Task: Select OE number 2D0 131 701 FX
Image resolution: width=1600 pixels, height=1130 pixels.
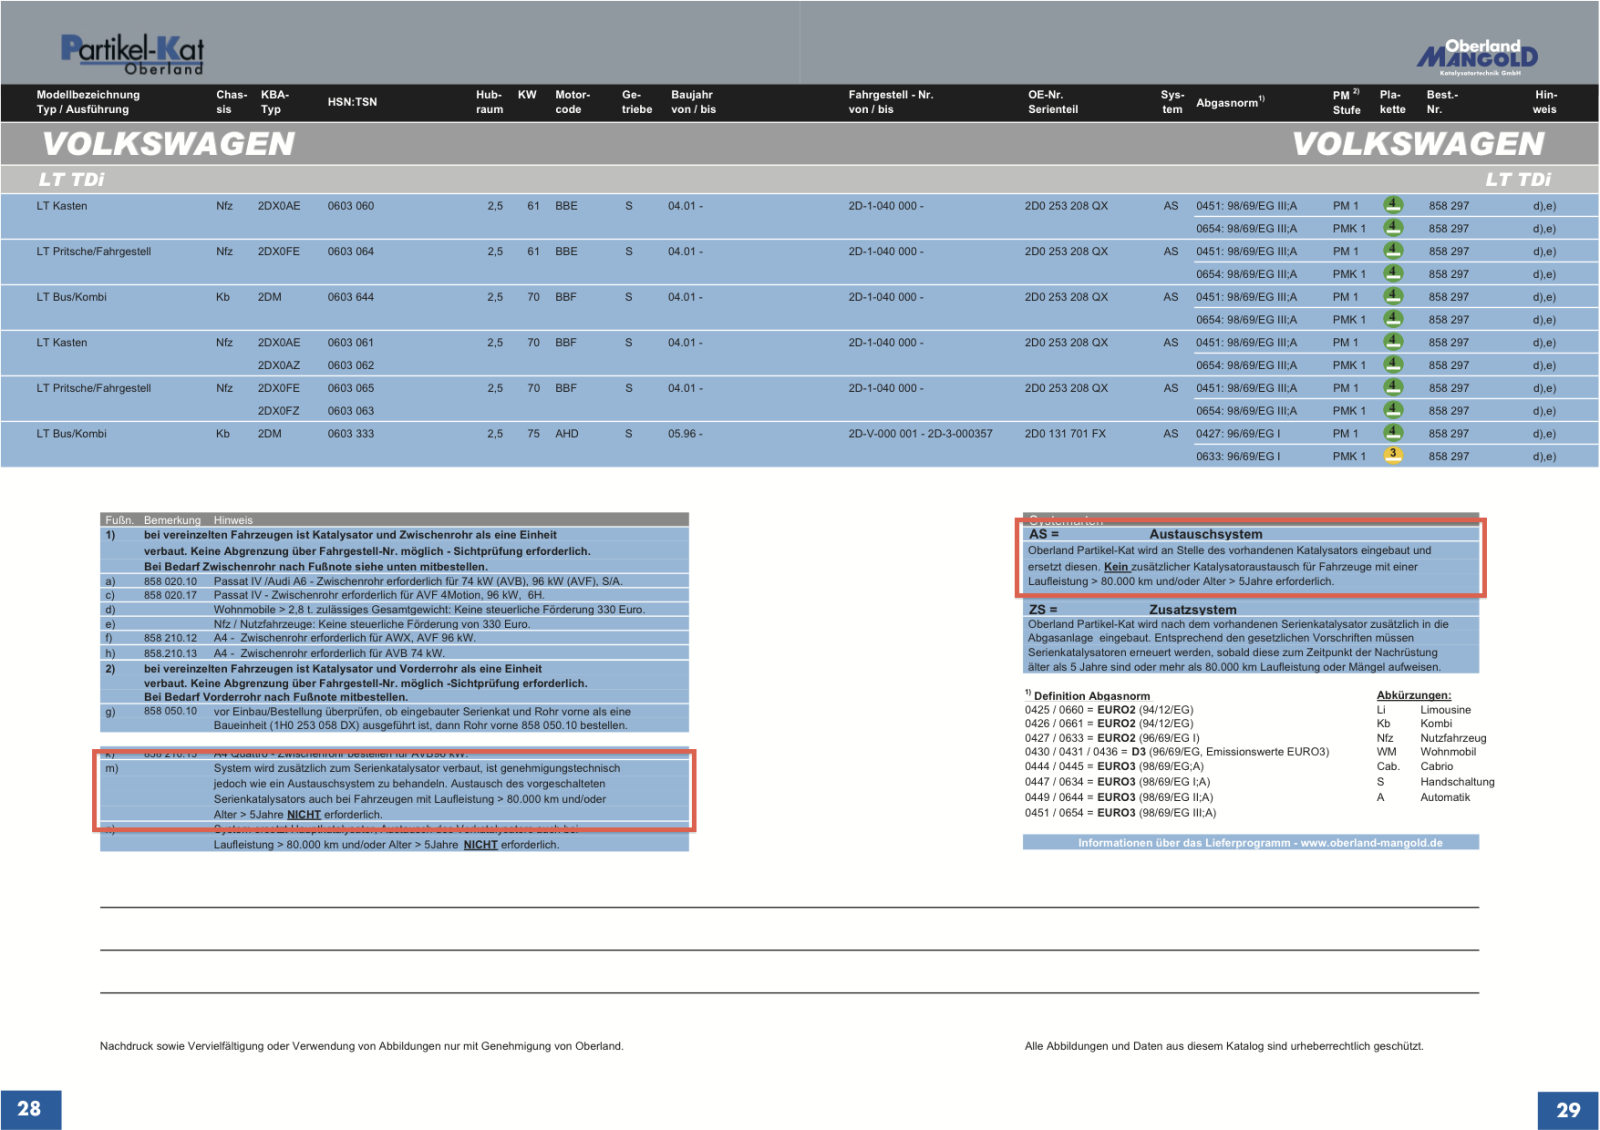Action: coord(1065,434)
